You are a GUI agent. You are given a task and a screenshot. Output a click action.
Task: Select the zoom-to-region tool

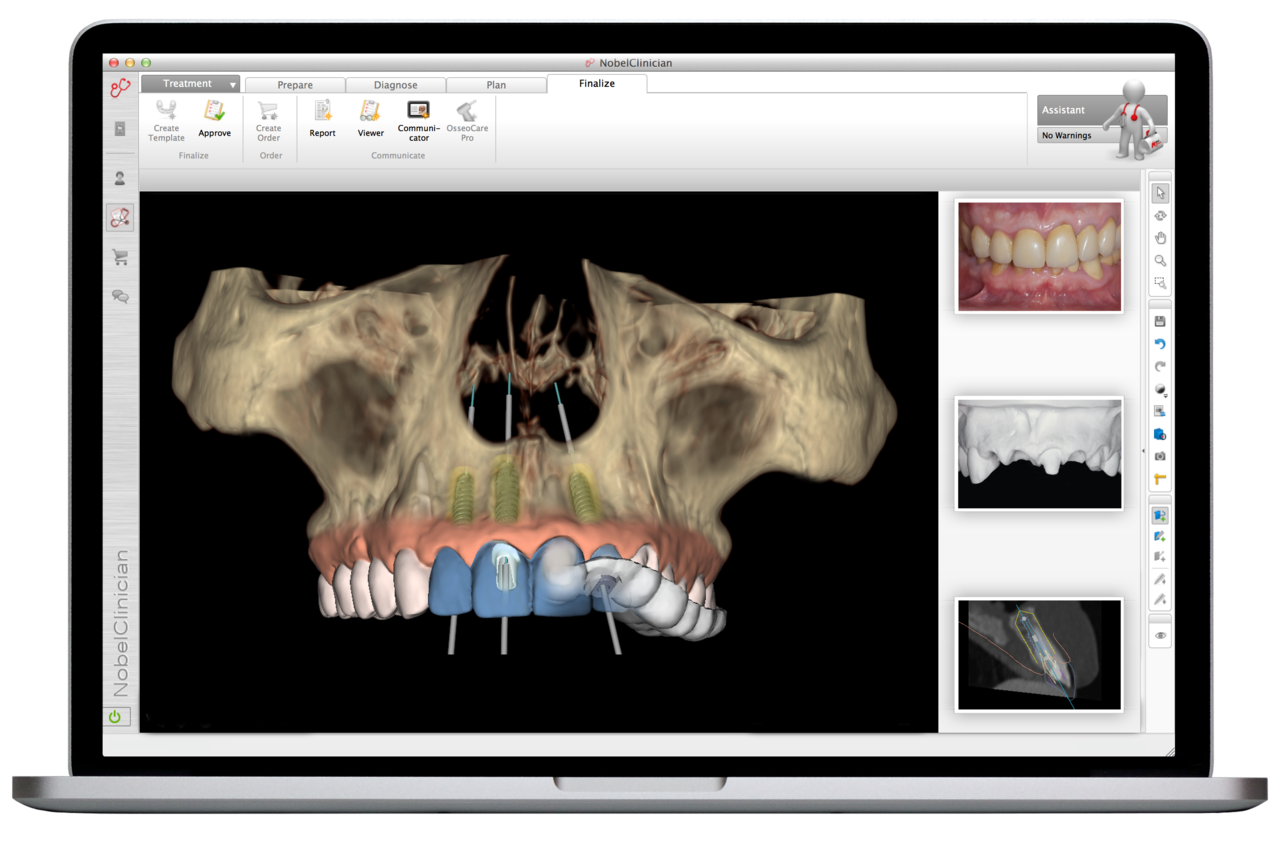1160,283
